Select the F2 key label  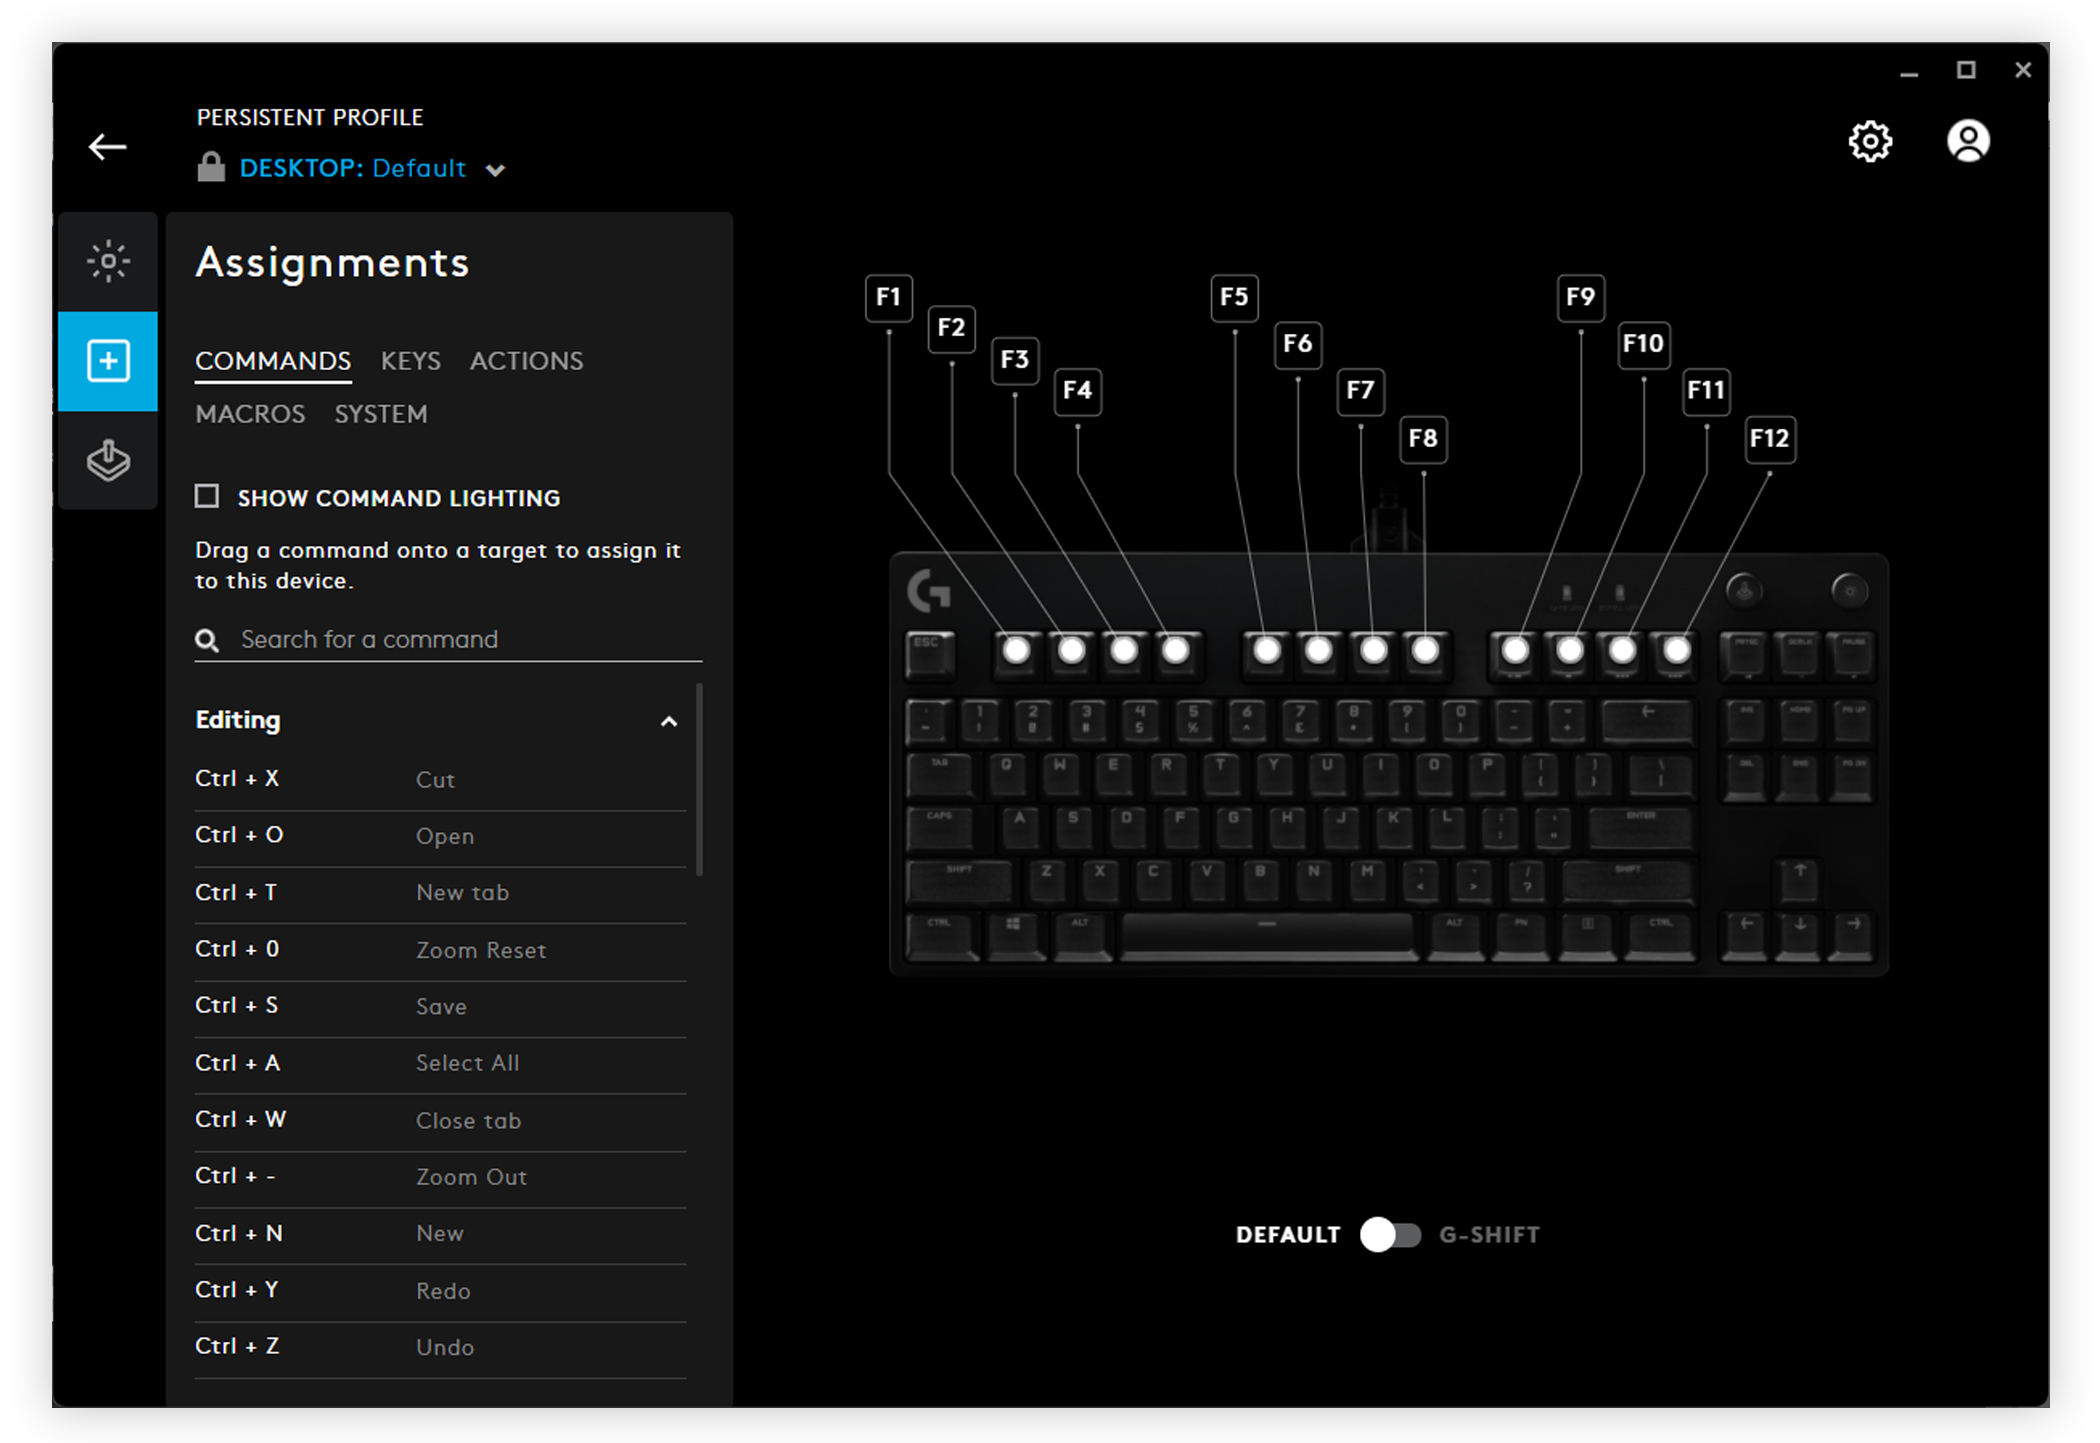[x=951, y=328]
